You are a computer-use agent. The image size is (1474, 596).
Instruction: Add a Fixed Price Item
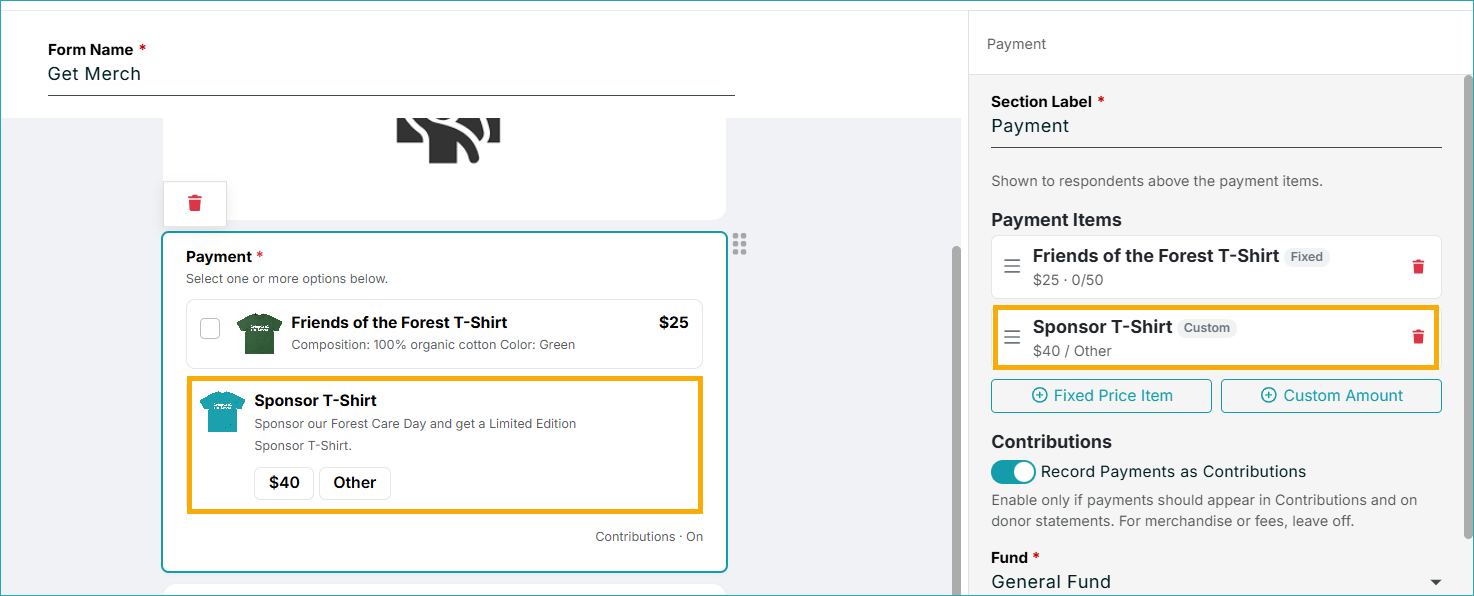pos(1101,396)
